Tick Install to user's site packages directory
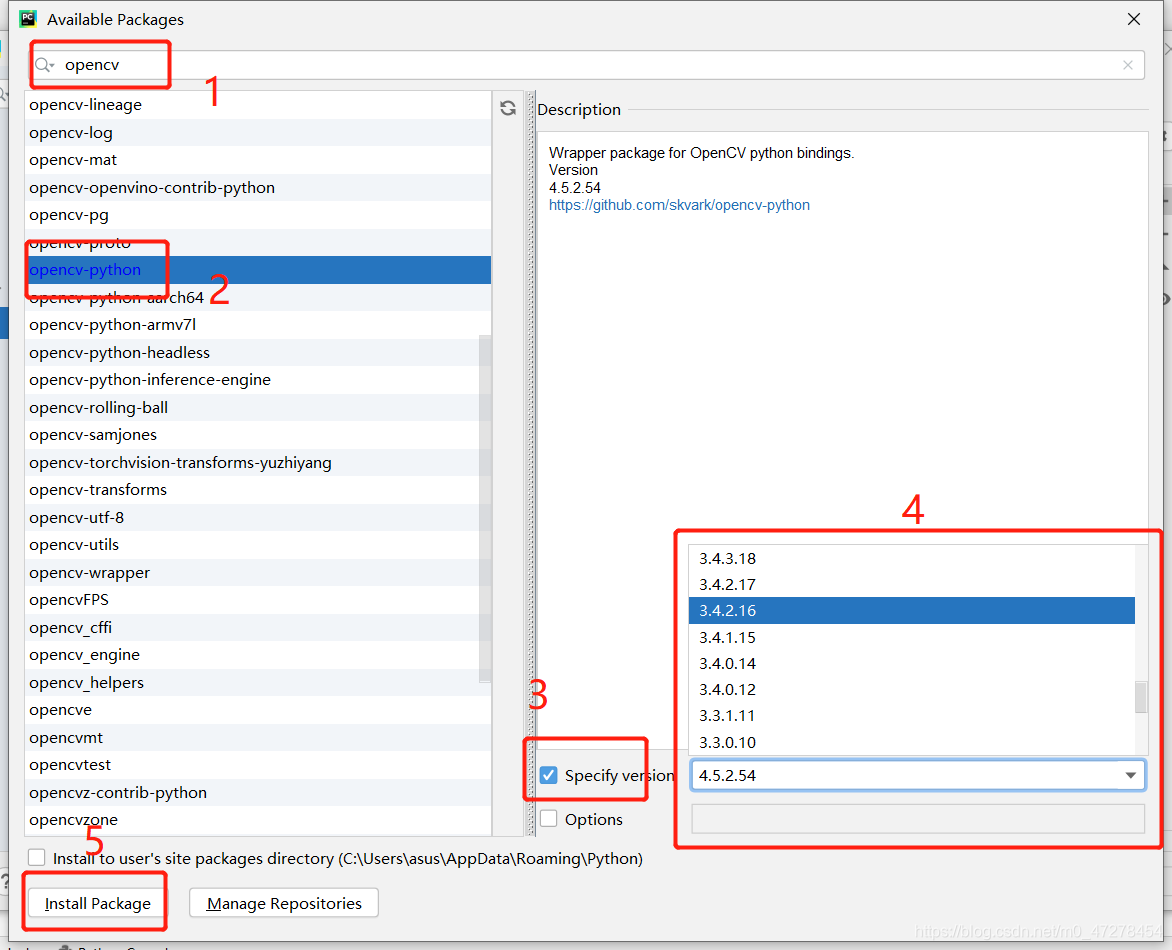The image size is (1172, 950). pyautogui.click(x=37, y=858)
